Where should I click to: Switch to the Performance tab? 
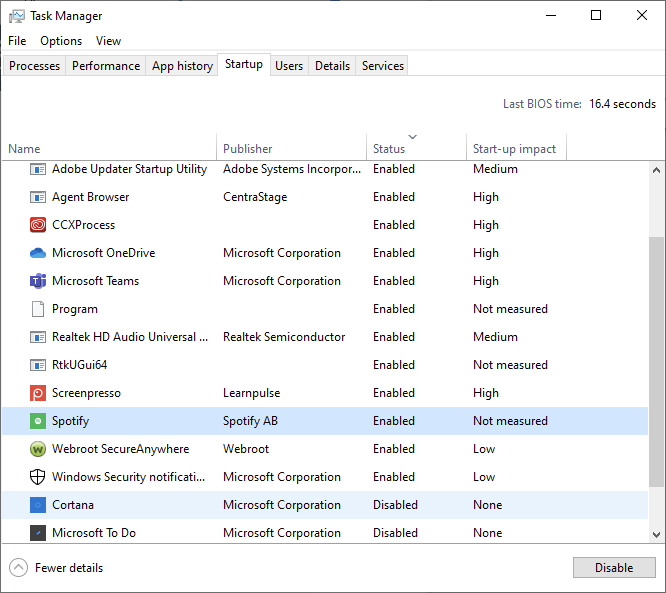pyautogui.click(x=106, y=66)
